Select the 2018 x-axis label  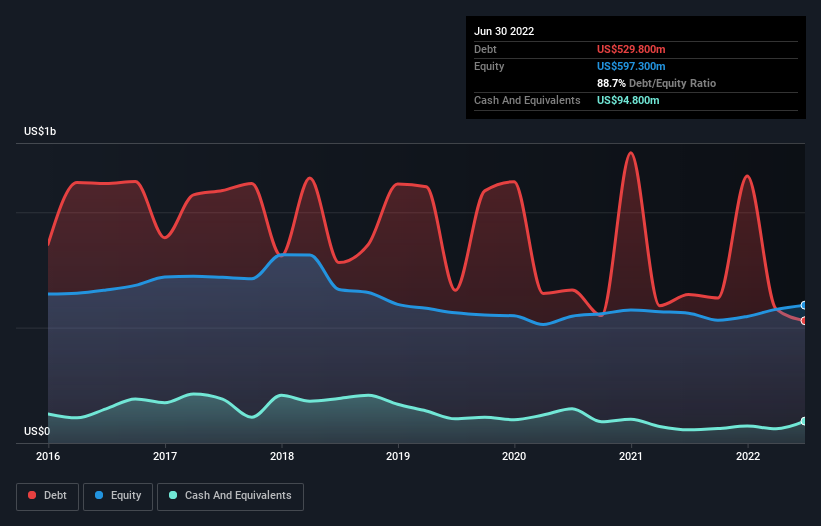click(x=282, y=456)
